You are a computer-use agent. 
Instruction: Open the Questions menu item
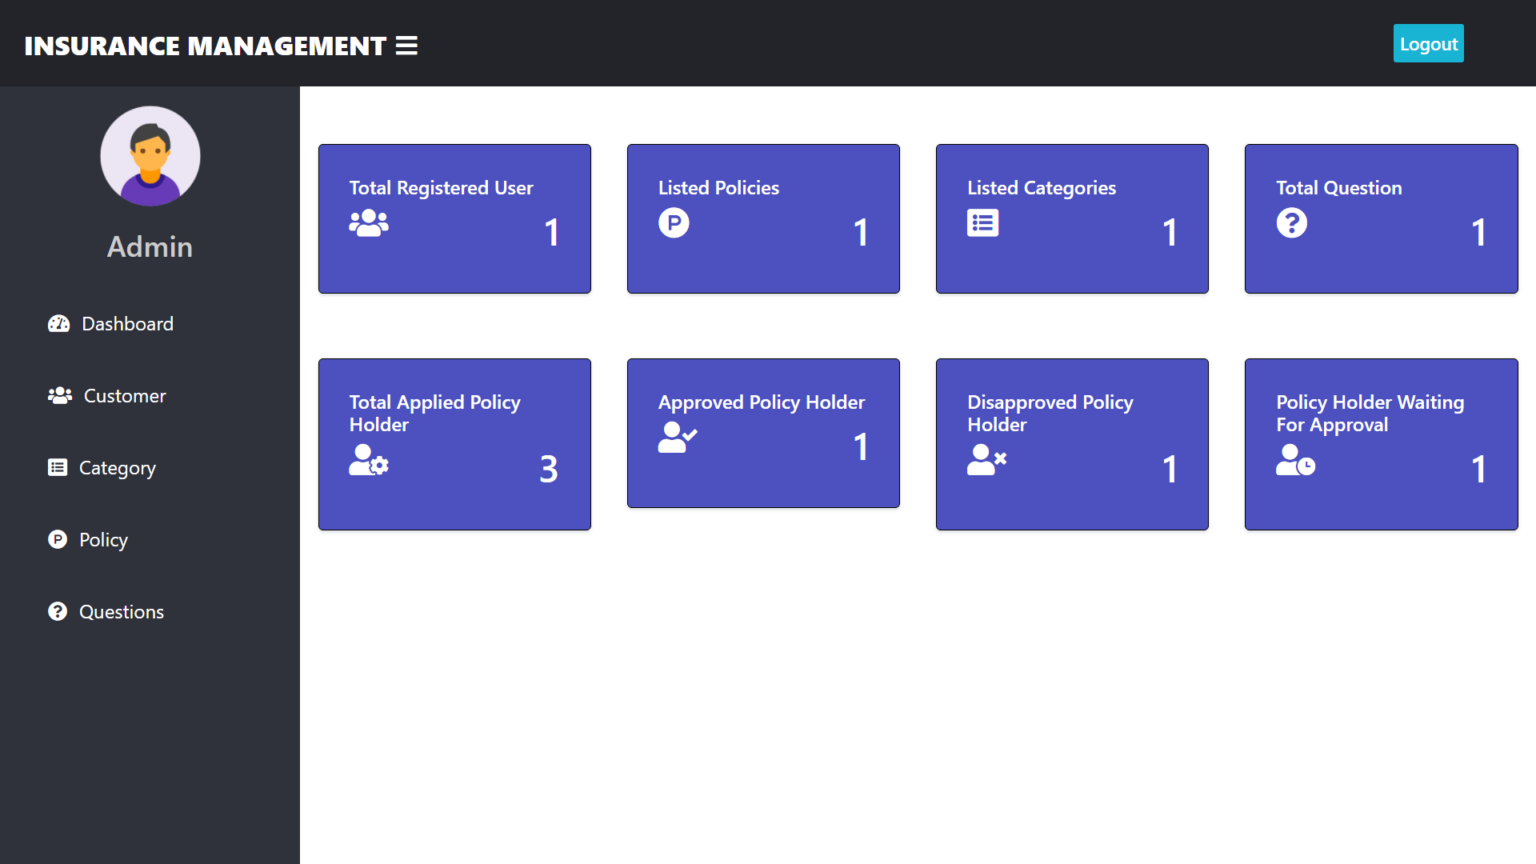pos(106,612)
